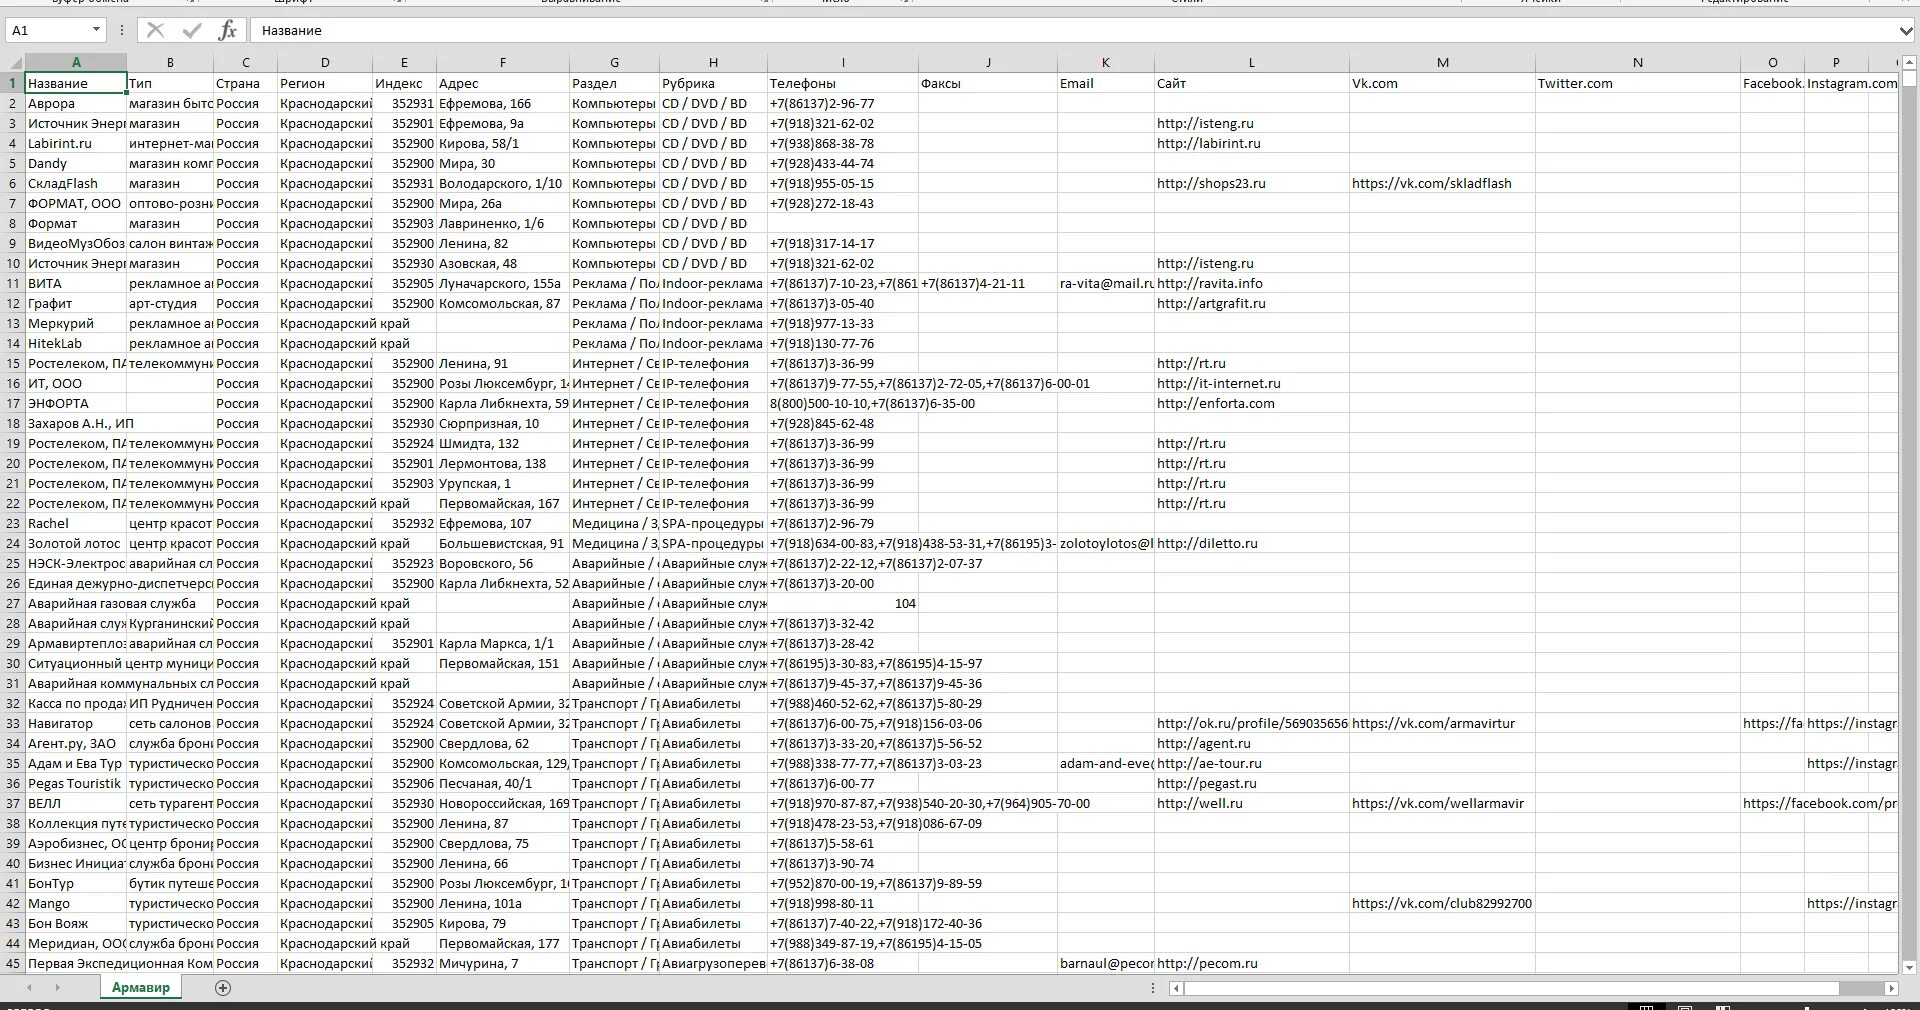This screenshot has height=1010, width=1920.
Task: Select cell 'СкладFlash' in column A
Action: click(76, 184)
